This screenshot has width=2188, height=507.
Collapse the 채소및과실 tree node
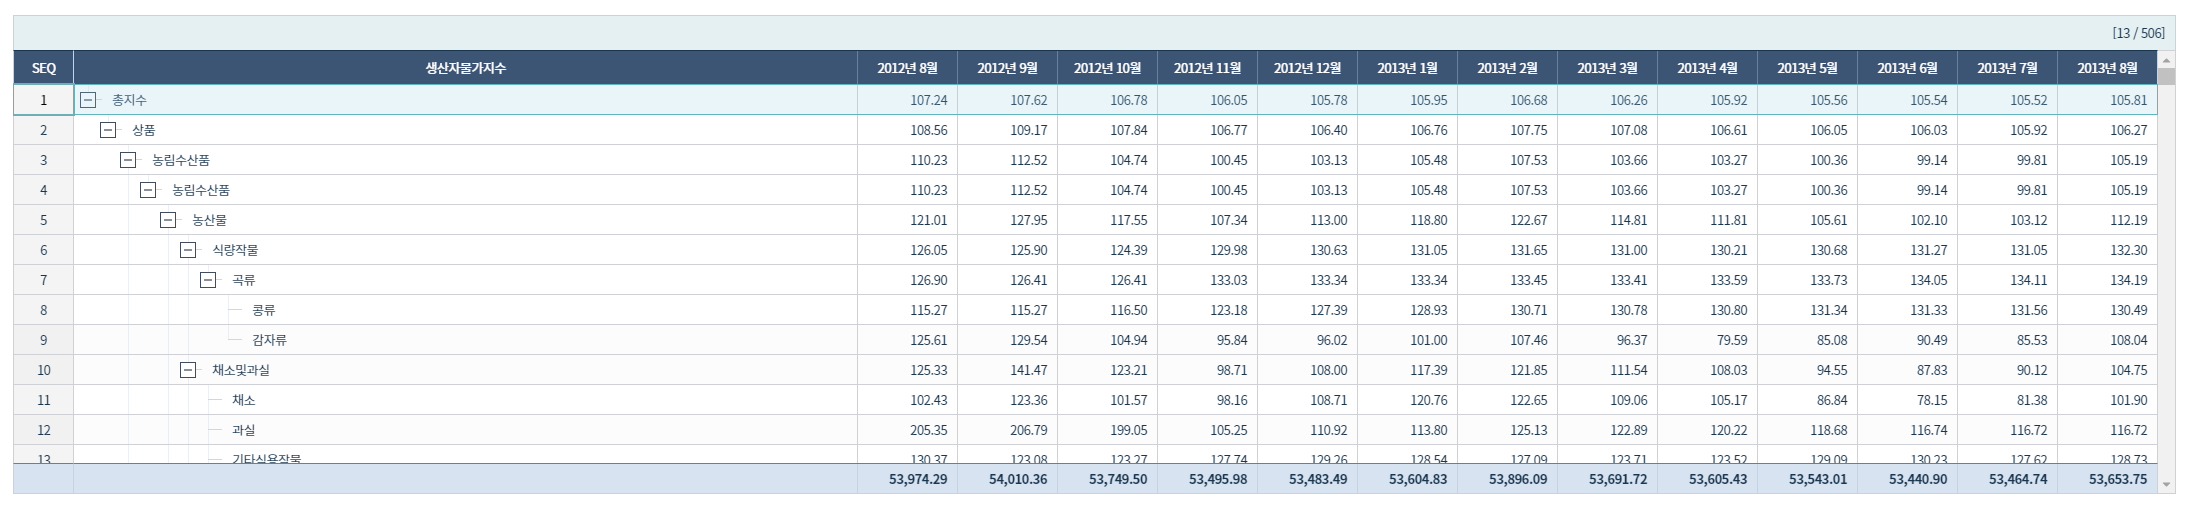tap(188, 370)
